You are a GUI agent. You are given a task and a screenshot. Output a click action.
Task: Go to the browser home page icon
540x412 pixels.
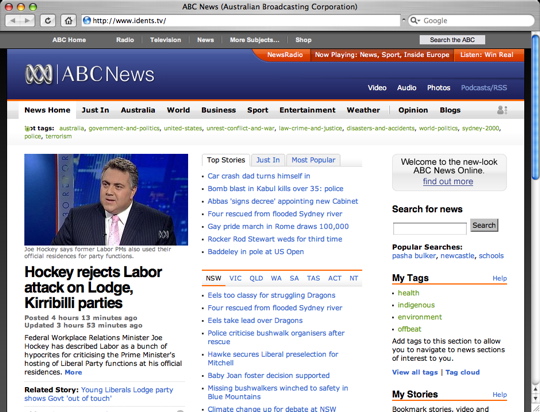tap(68, 21)
